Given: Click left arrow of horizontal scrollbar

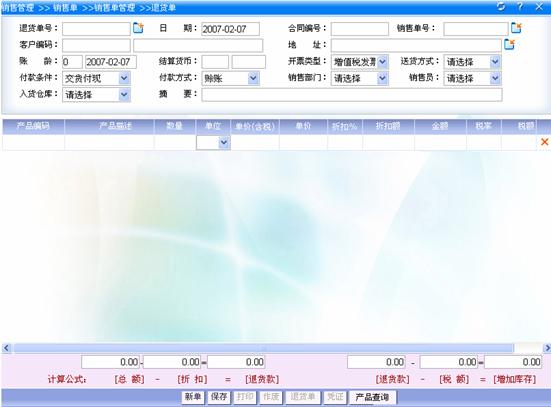Looking at the screenshot, I should (x=6, y=348).
